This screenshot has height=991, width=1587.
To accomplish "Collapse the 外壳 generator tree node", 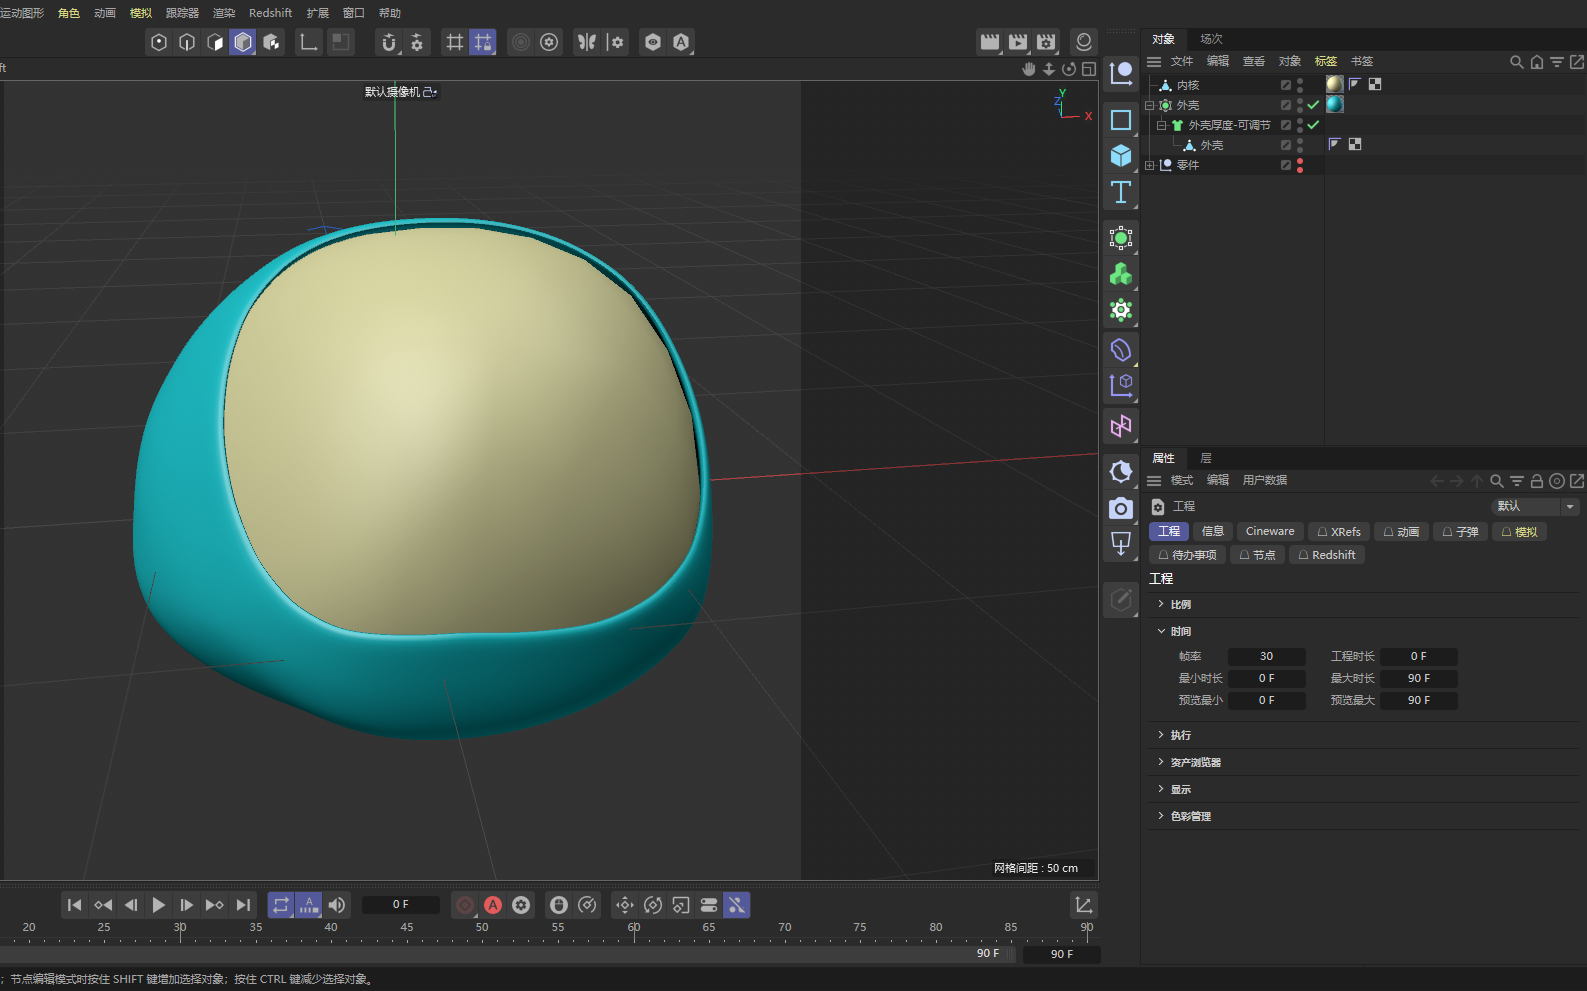I will pos(1150,105).
